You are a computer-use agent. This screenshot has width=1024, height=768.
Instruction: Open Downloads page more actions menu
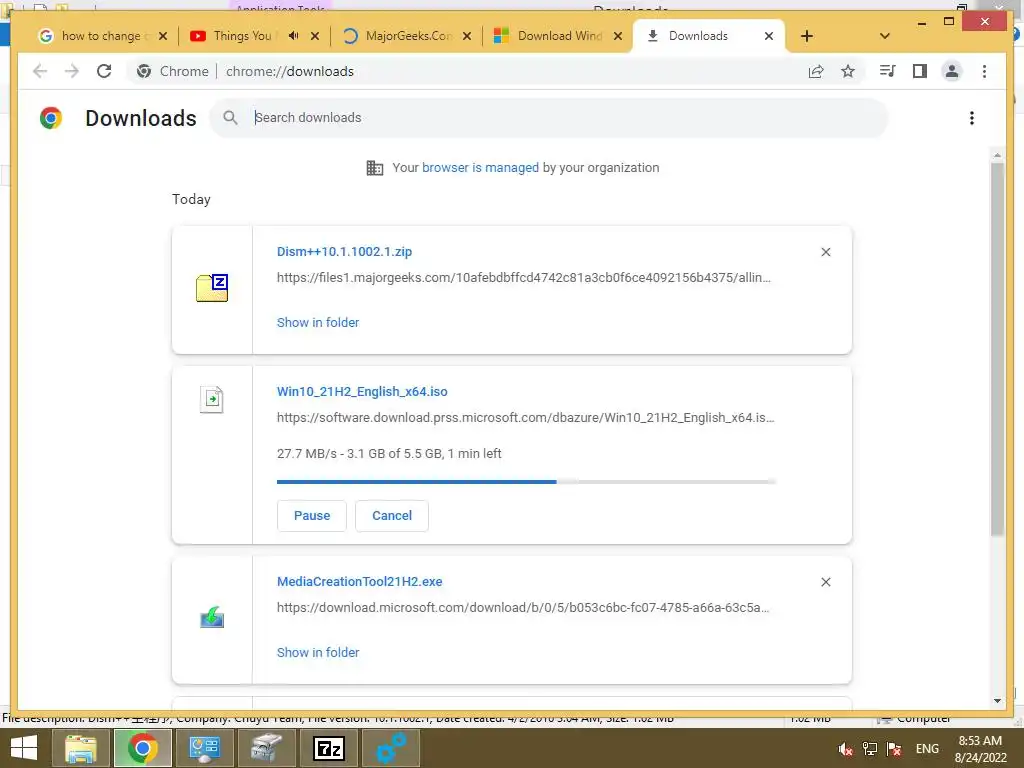pyautogui.click(x=972, y=118)
